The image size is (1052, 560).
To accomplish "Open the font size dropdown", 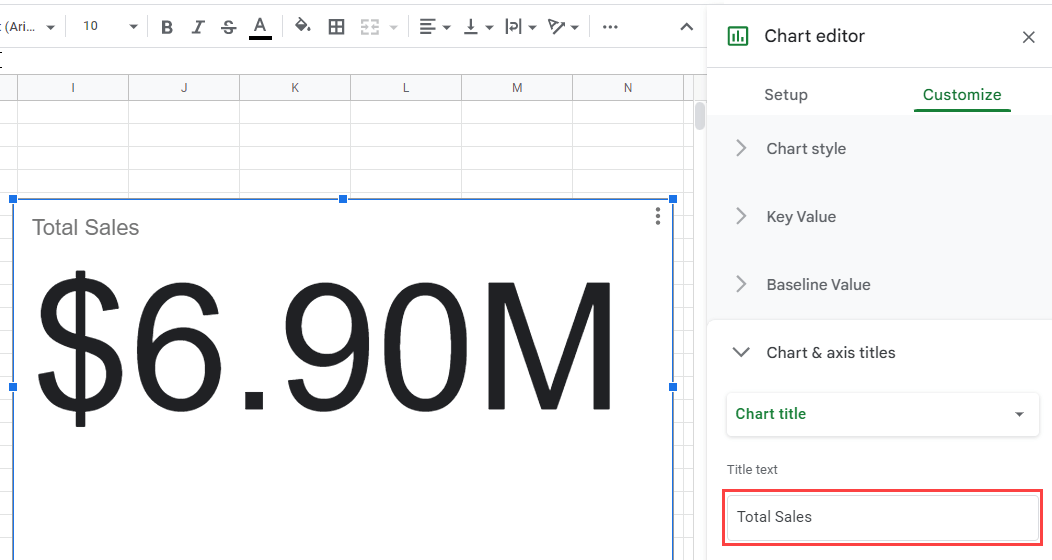I will [110, 26].
